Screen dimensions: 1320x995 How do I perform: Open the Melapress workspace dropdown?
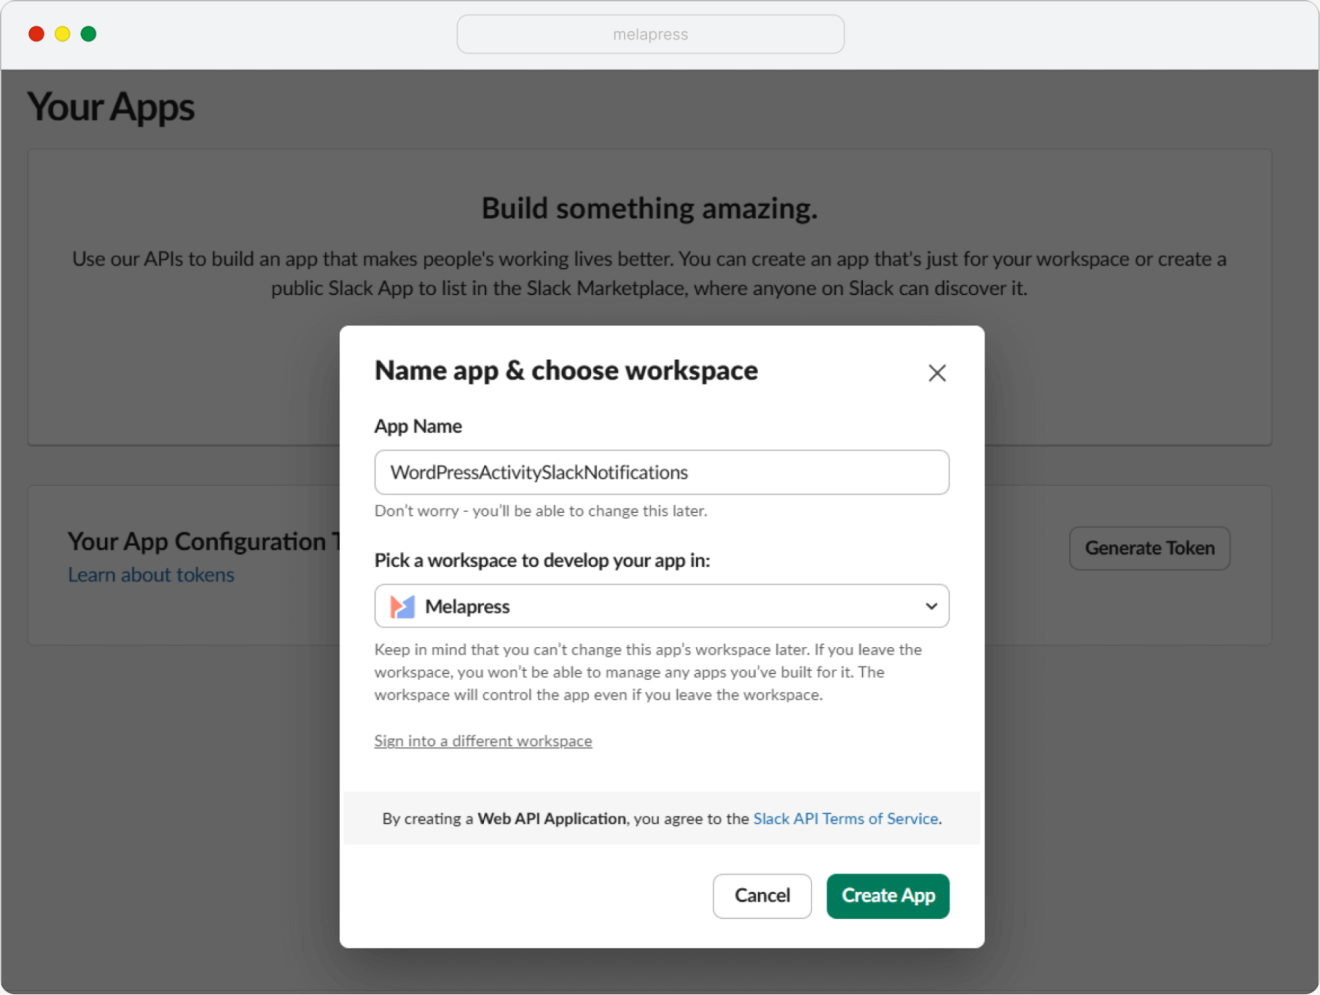(661, 606)
